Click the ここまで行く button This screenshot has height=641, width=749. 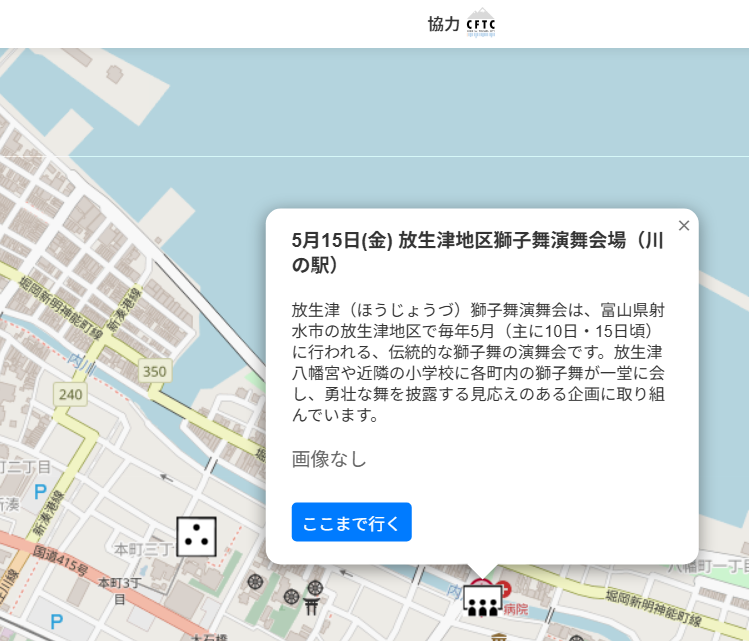[x=352, y=522]
